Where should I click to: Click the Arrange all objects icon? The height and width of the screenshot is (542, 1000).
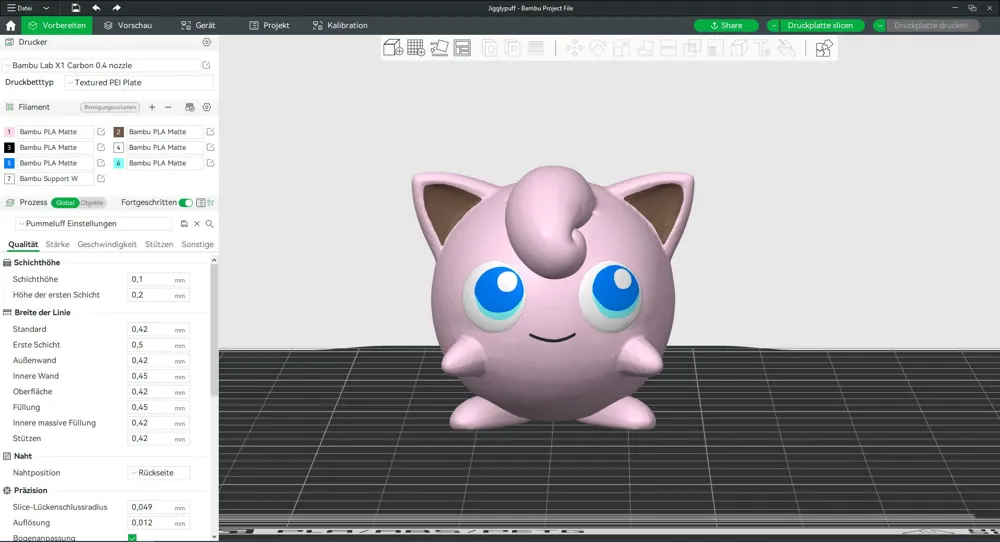[462, 48]
